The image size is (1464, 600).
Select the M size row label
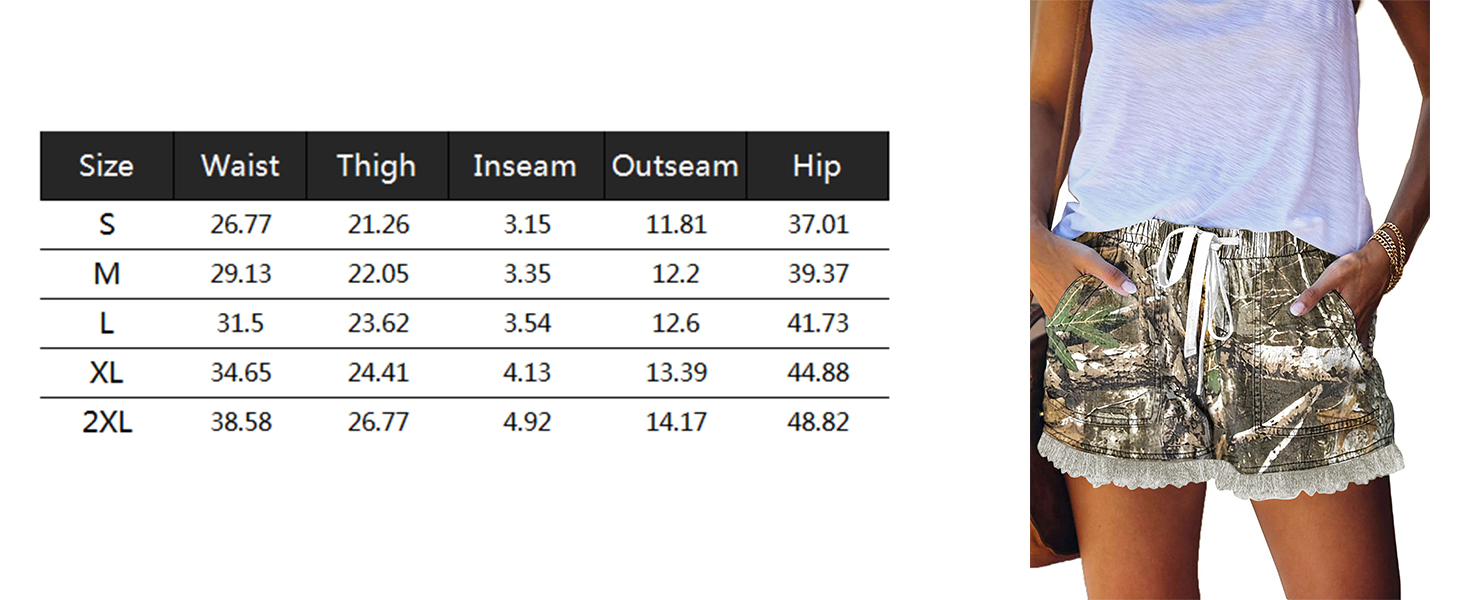click(x=106, y=274)
